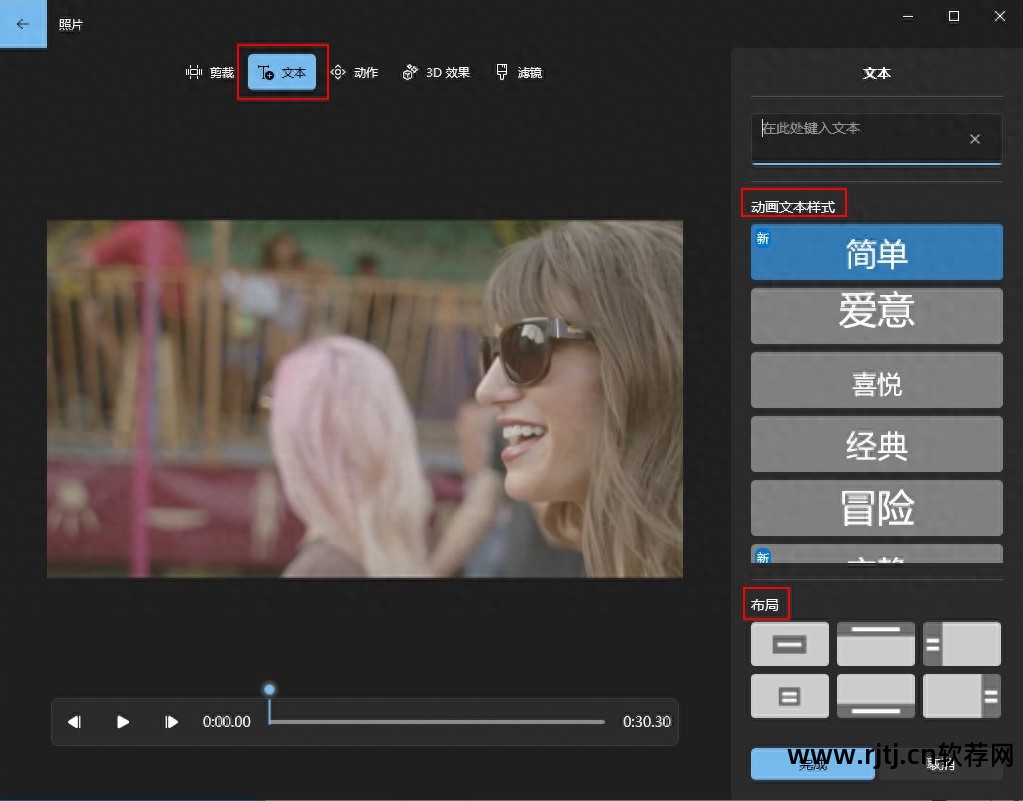
Task: Step forward one frame
Action: coord(171,722)
